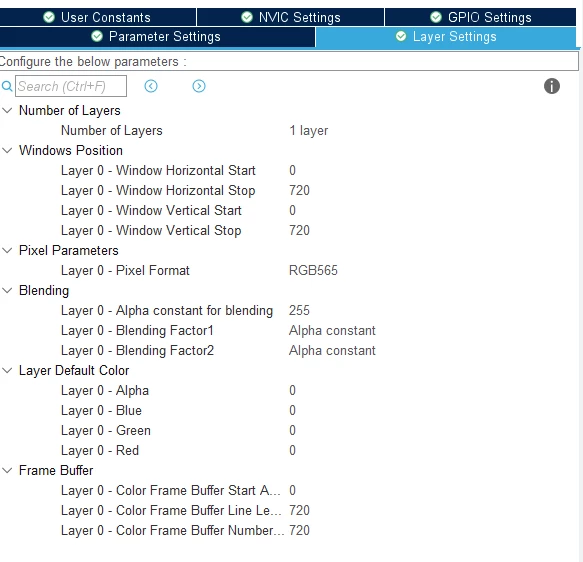Select the Layer Settings tab
The width and height of the screenshot is (583, 562).
tap(446, 36)
